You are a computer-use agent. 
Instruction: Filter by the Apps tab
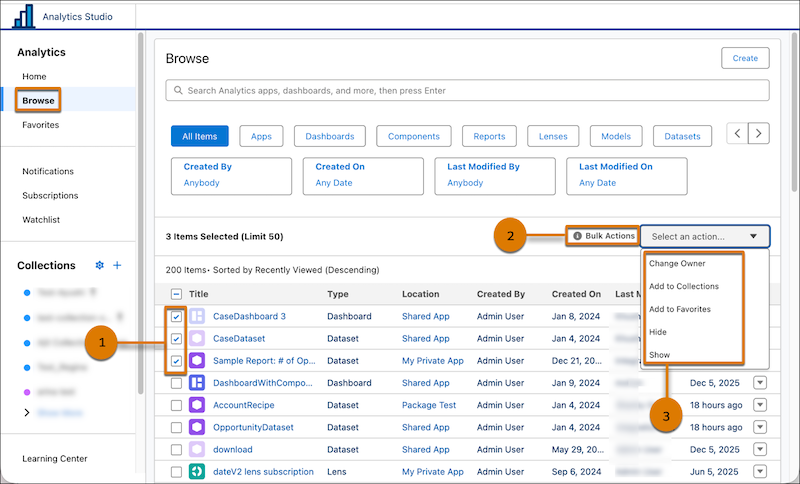(261, 136)
